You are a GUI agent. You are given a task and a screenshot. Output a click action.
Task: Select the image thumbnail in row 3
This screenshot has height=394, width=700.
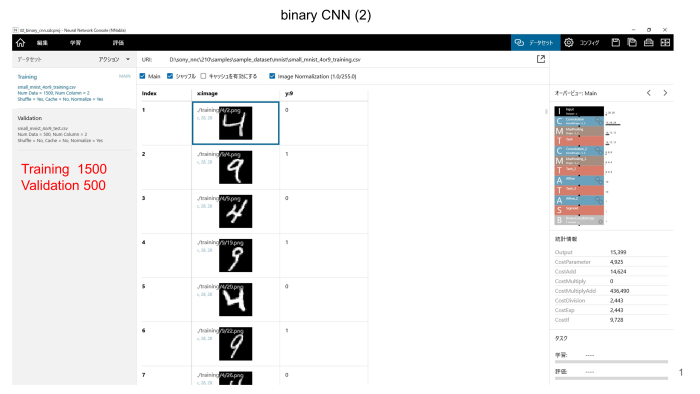point(235,212)
